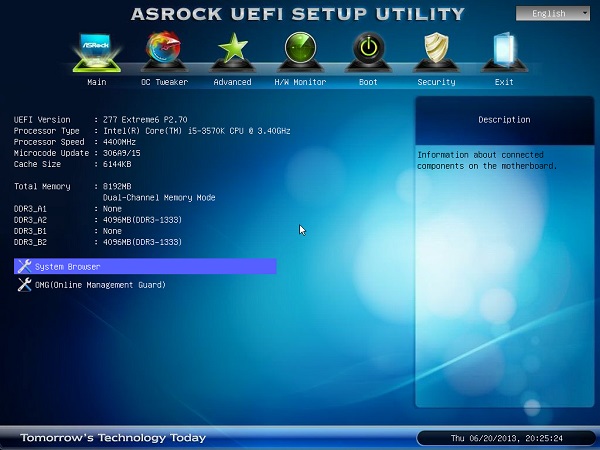Viewport: 600px width, 450px height.
Task: Click the DDR3_B1 None row
Action: click(x=68, y=231)
